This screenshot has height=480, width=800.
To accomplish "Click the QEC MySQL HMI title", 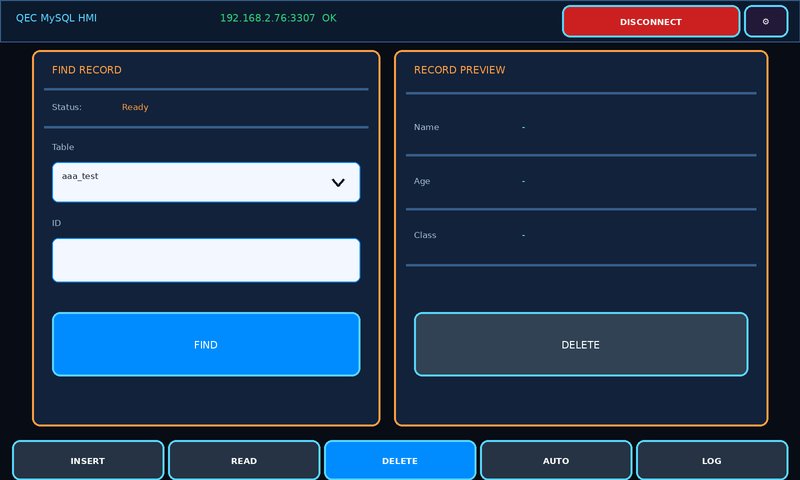I will (56, 18).
